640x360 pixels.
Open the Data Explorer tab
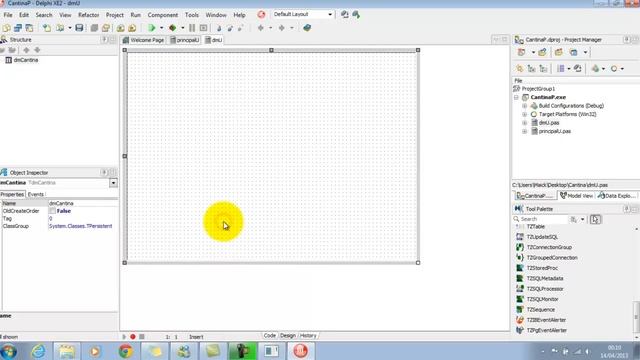click(616, 196)
